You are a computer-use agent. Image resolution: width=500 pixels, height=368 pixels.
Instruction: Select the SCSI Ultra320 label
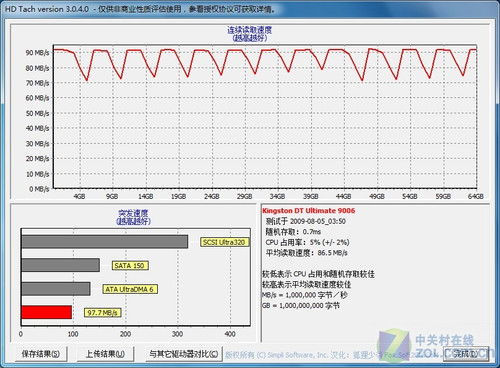tap(224, 242)
